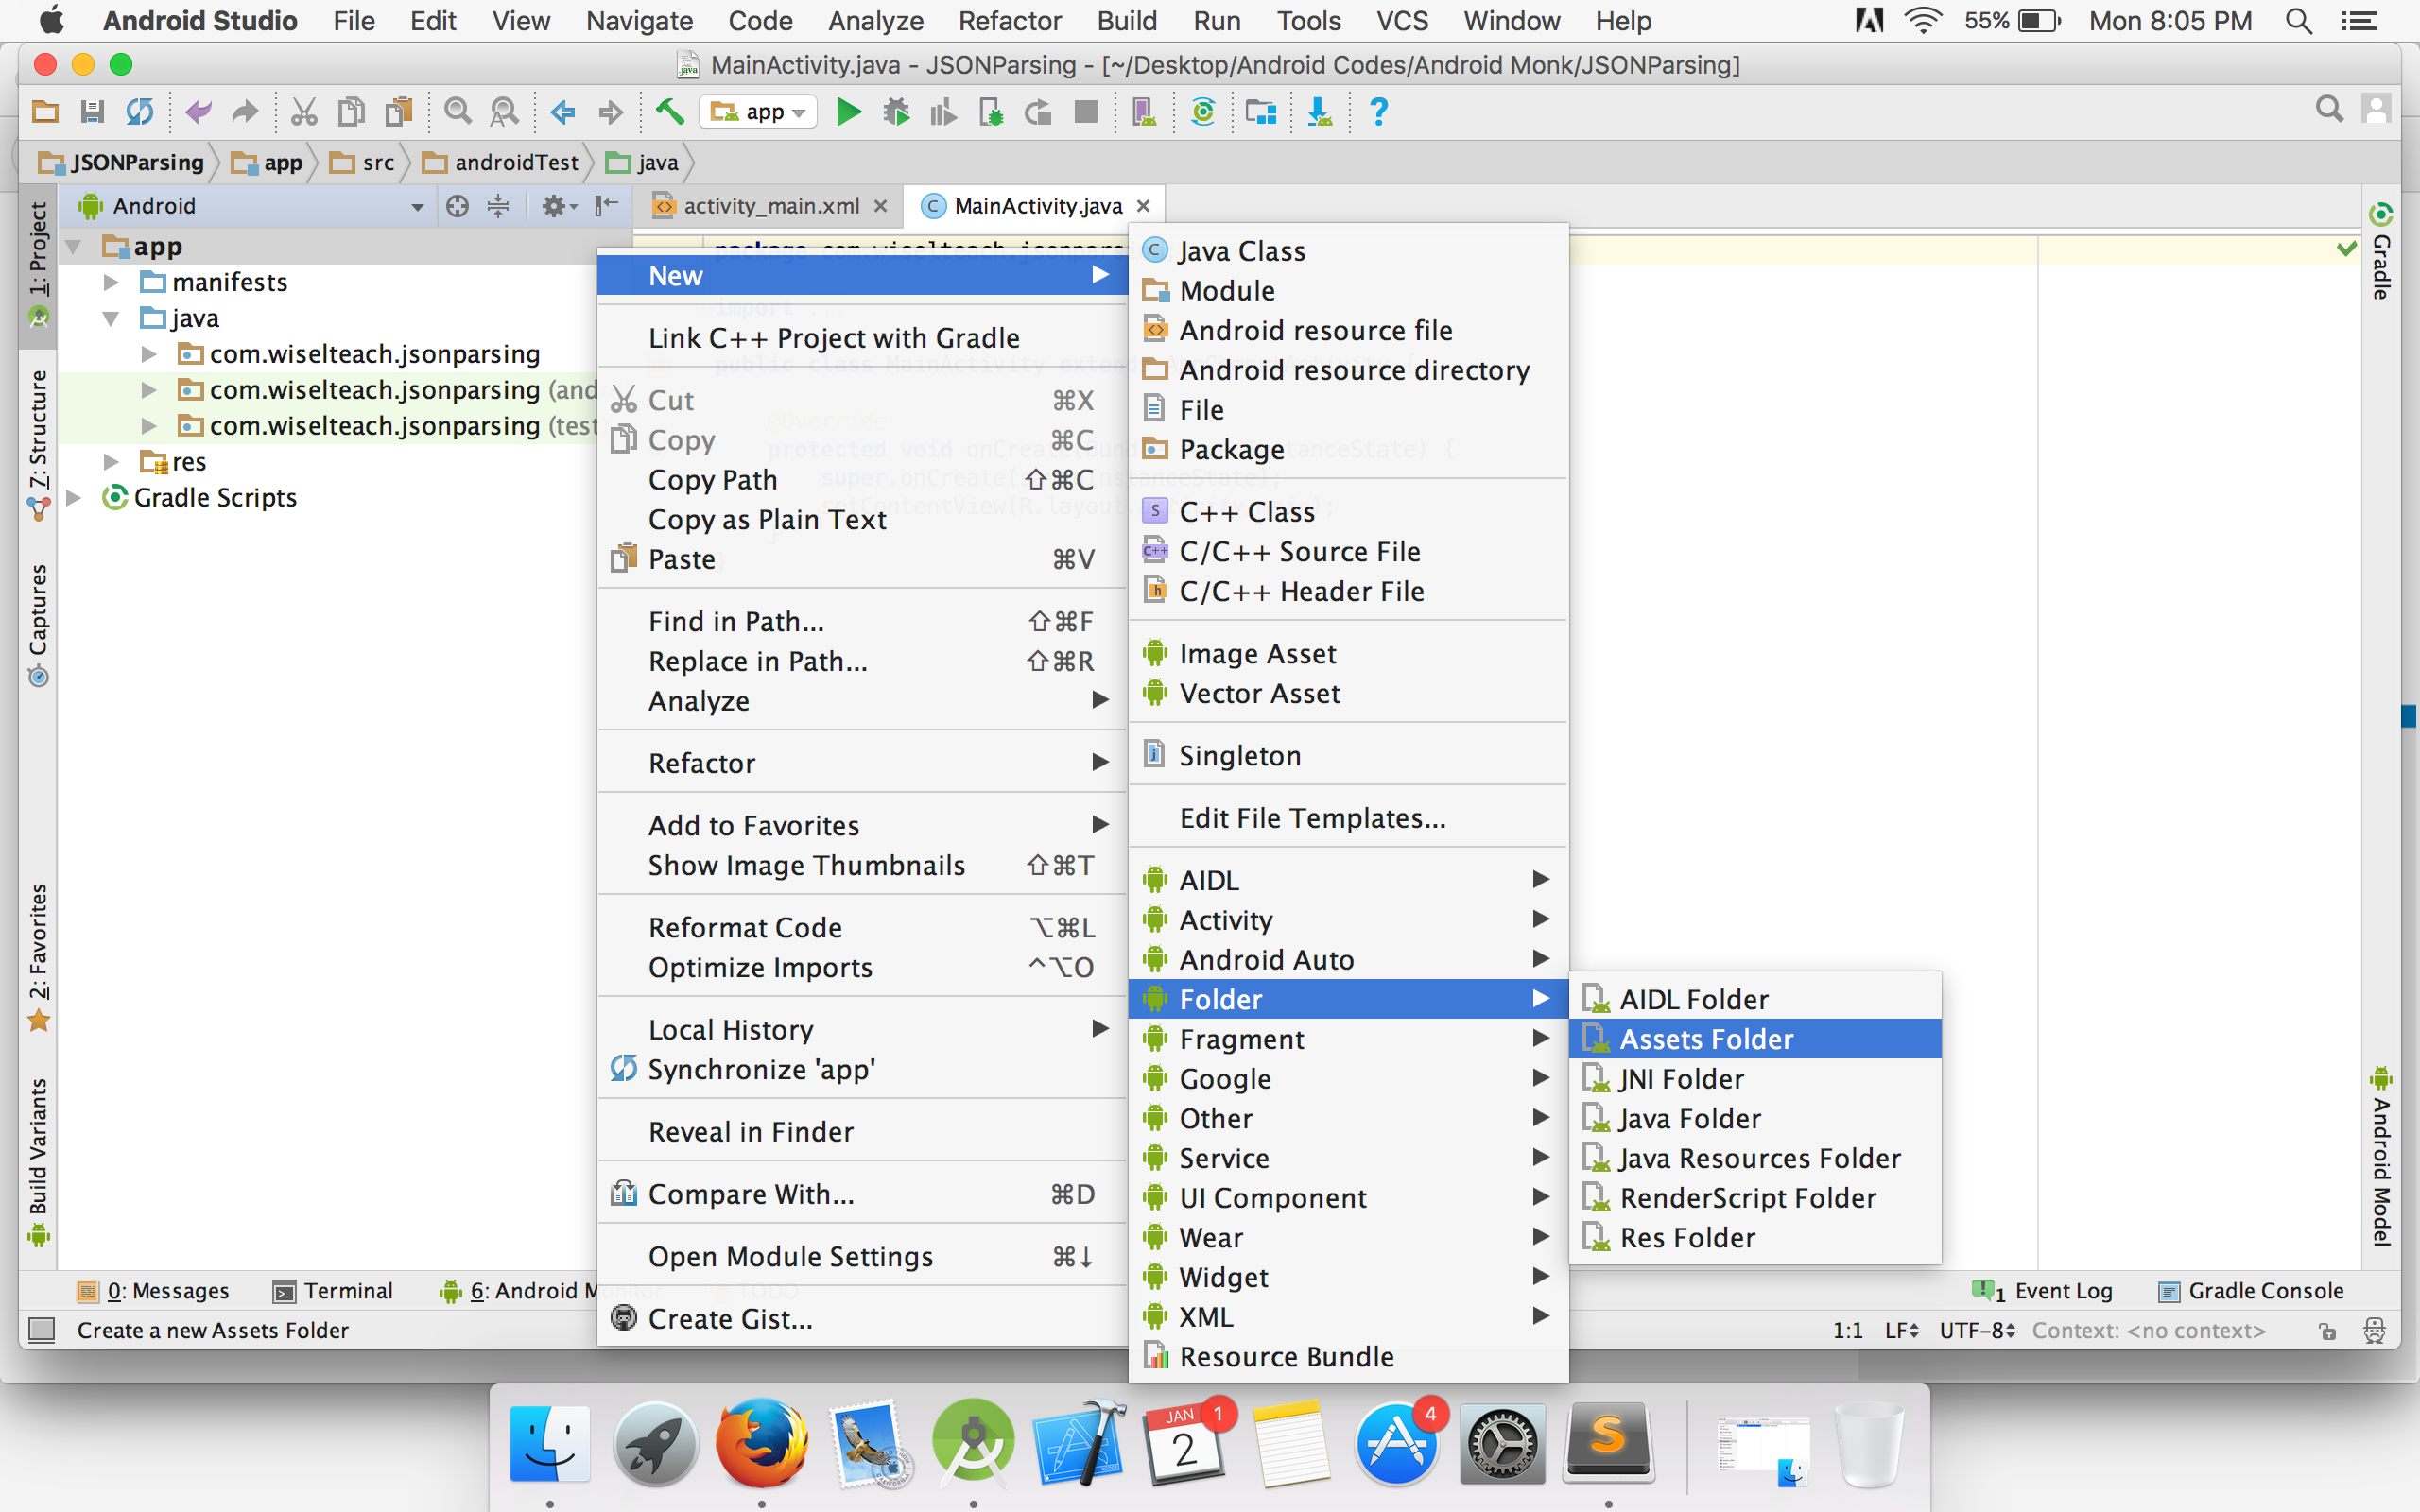Click the Paste toolbar icon
2420x1512 pixels.
tap(399, 112)
